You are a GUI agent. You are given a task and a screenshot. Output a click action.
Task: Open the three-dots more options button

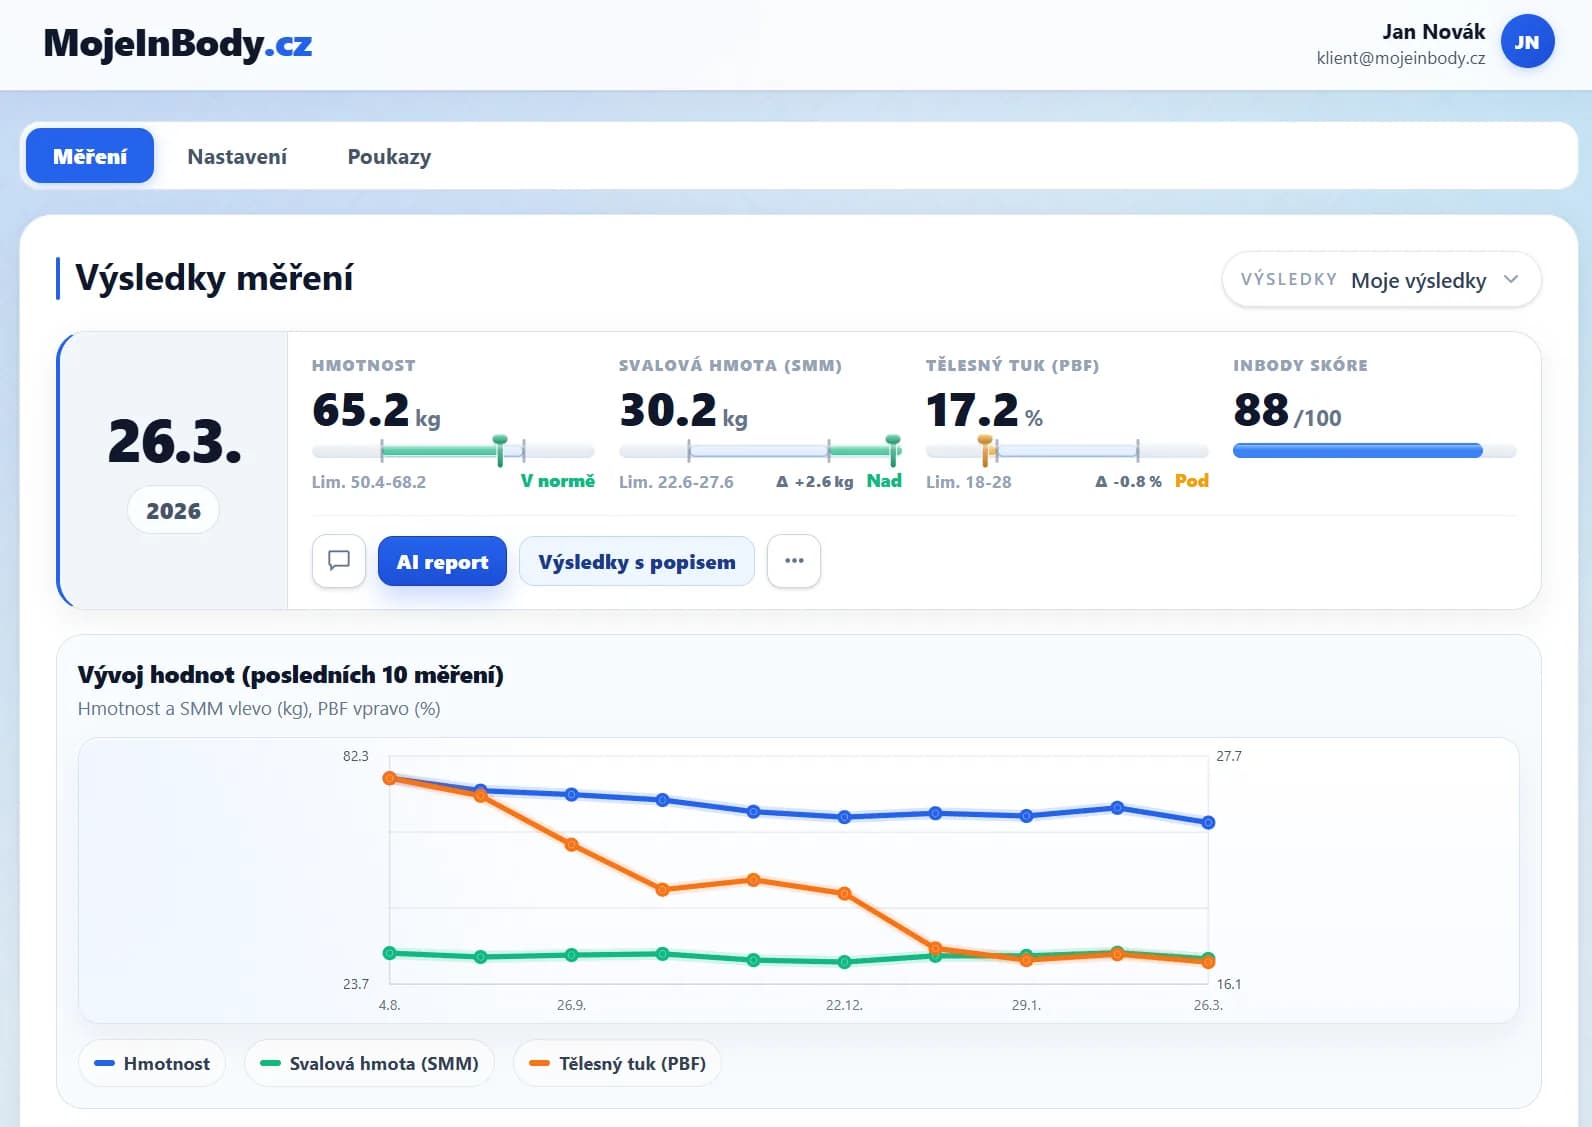[794, 561]
